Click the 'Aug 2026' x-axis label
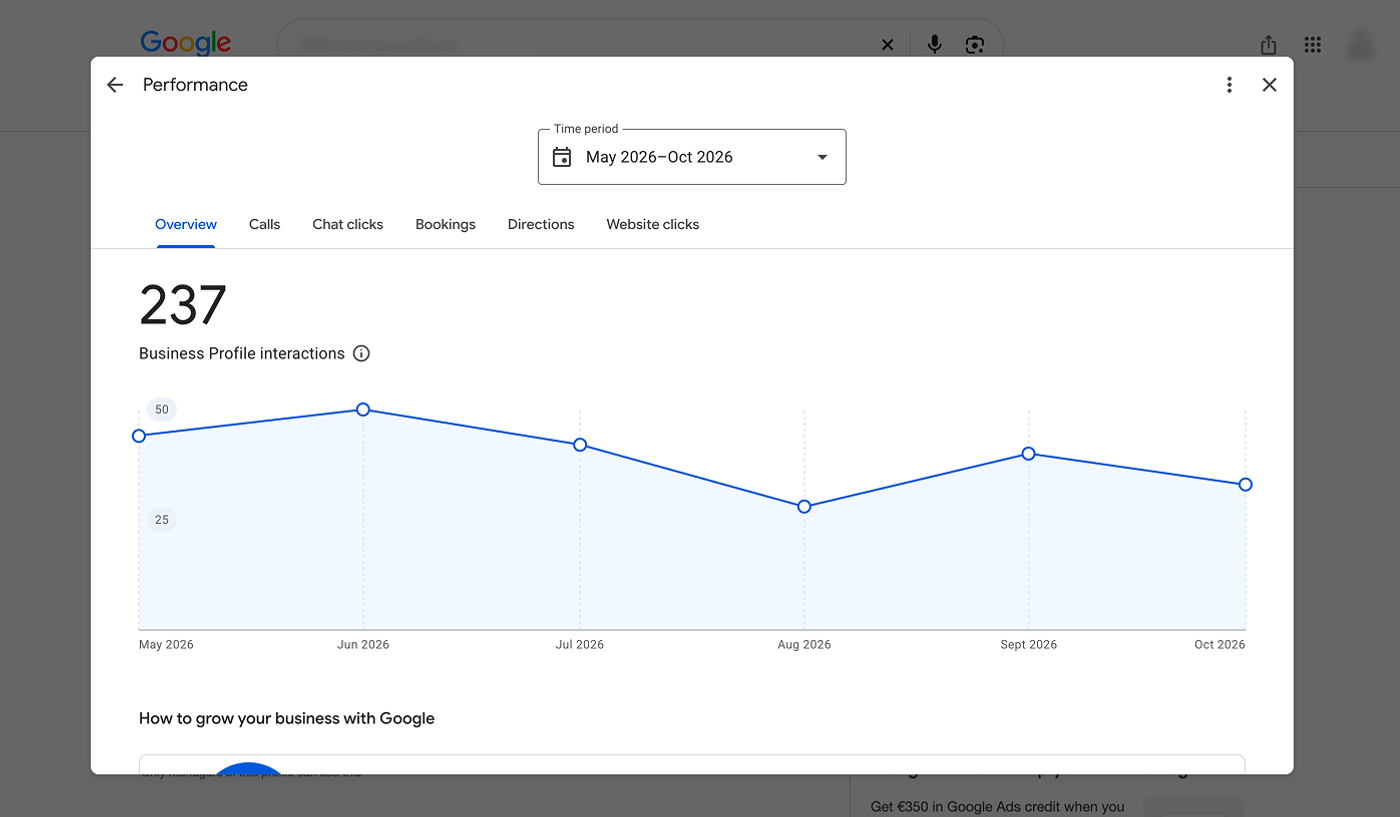The width and height of the screenshot is (1400, 817). click(804, 645)
